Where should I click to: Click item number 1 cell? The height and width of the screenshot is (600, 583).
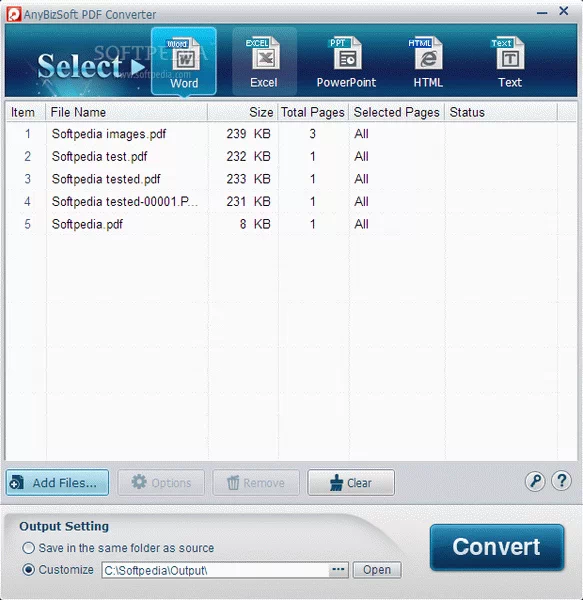tap(28, 134)
